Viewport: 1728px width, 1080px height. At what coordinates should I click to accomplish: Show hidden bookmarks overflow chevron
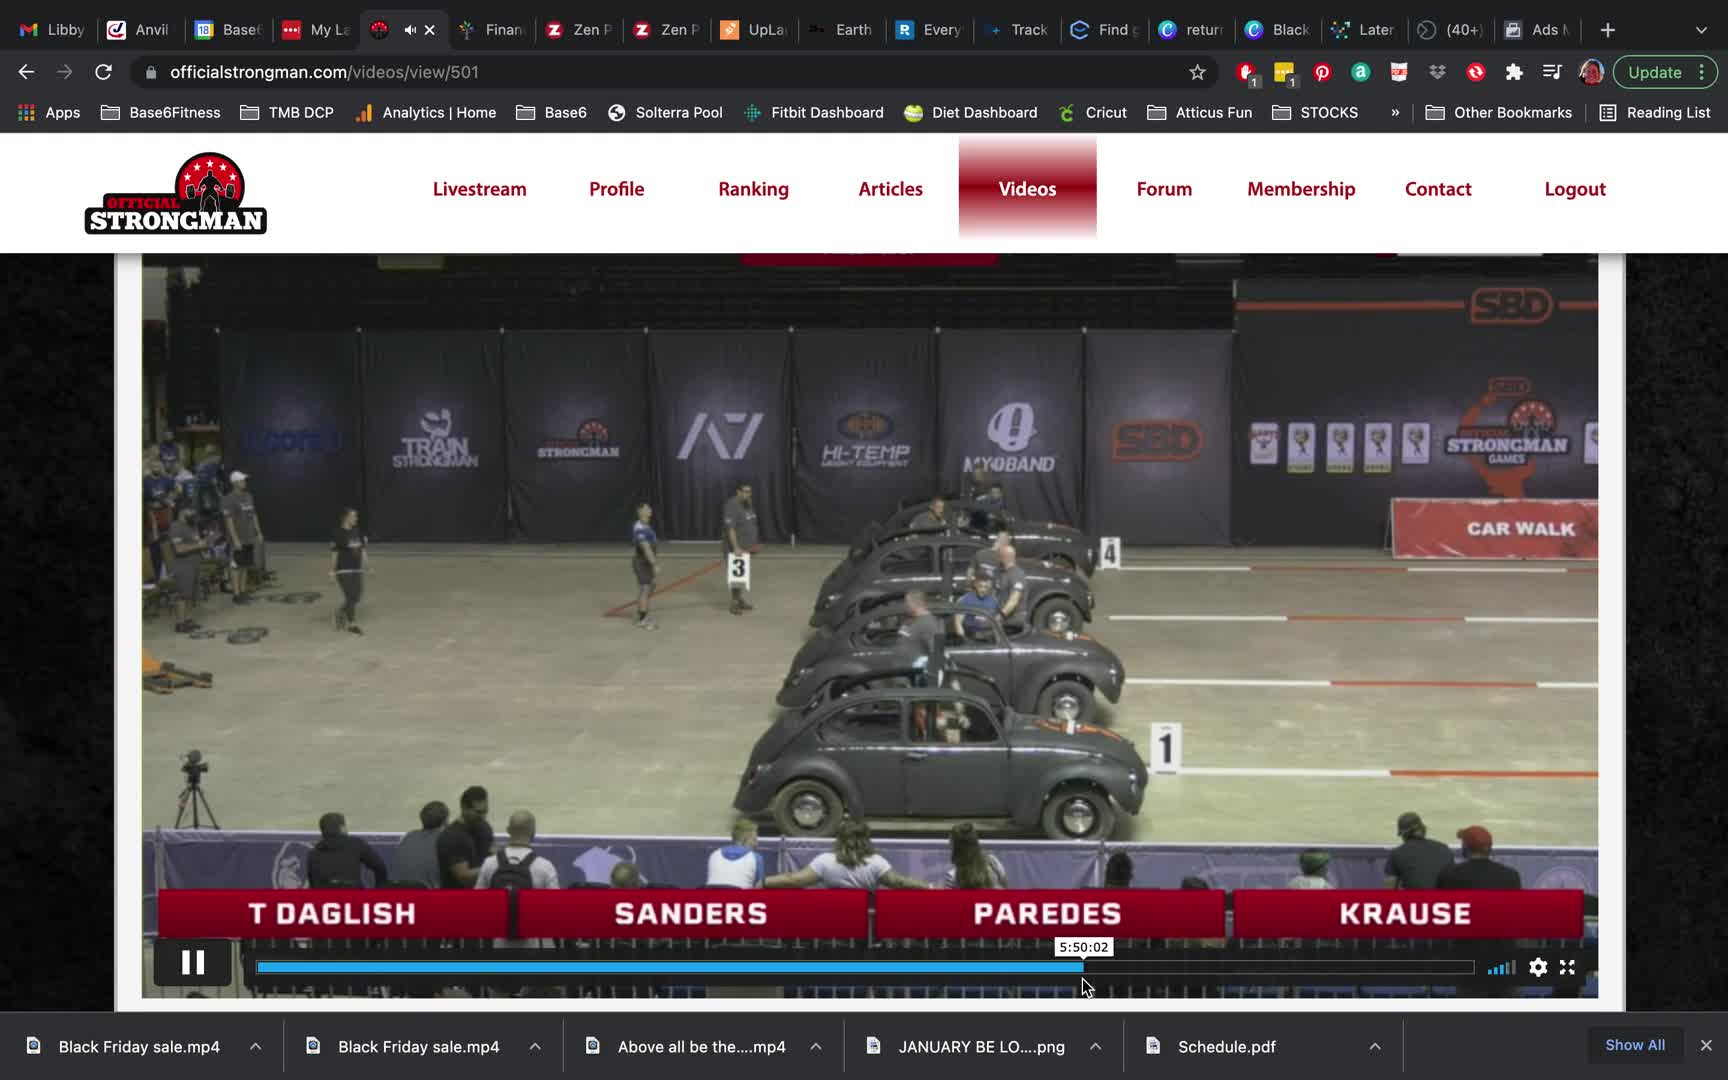pos(1395,113)
